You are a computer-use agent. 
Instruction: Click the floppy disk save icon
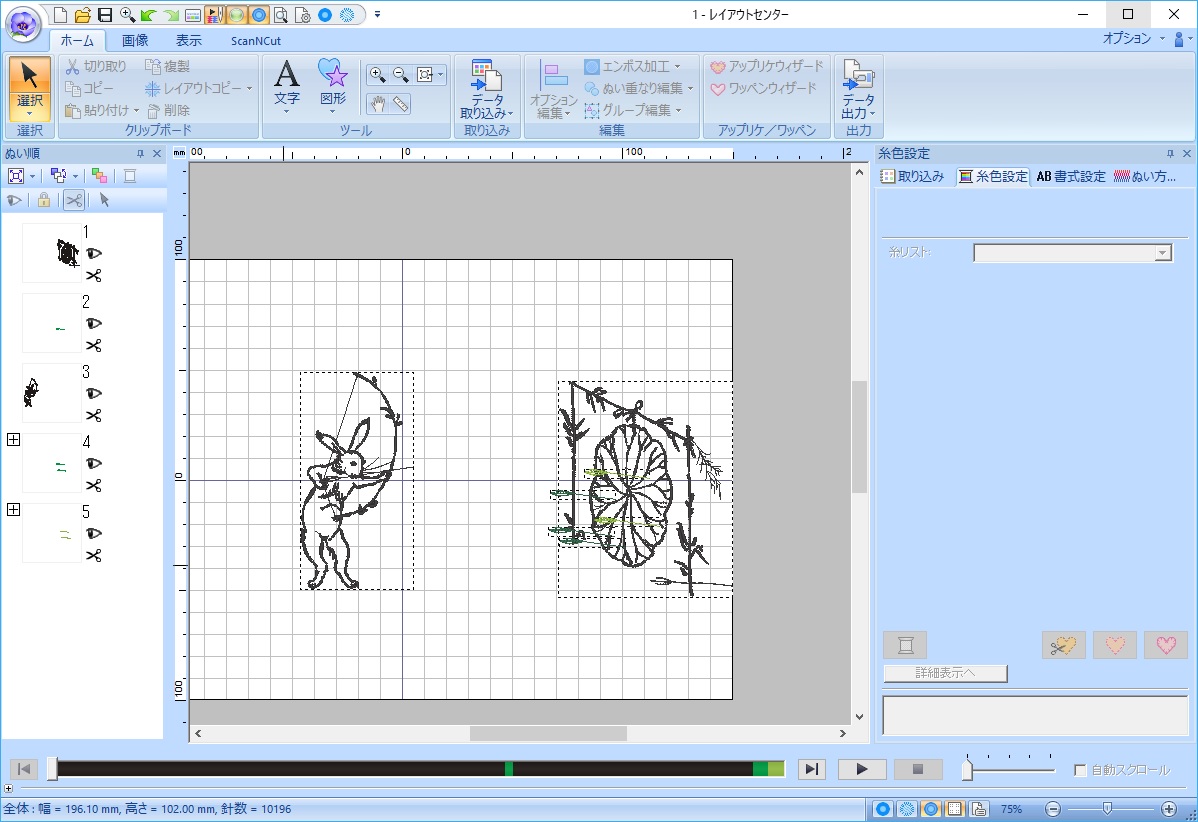pyautogui.click(x=105, y=15)
